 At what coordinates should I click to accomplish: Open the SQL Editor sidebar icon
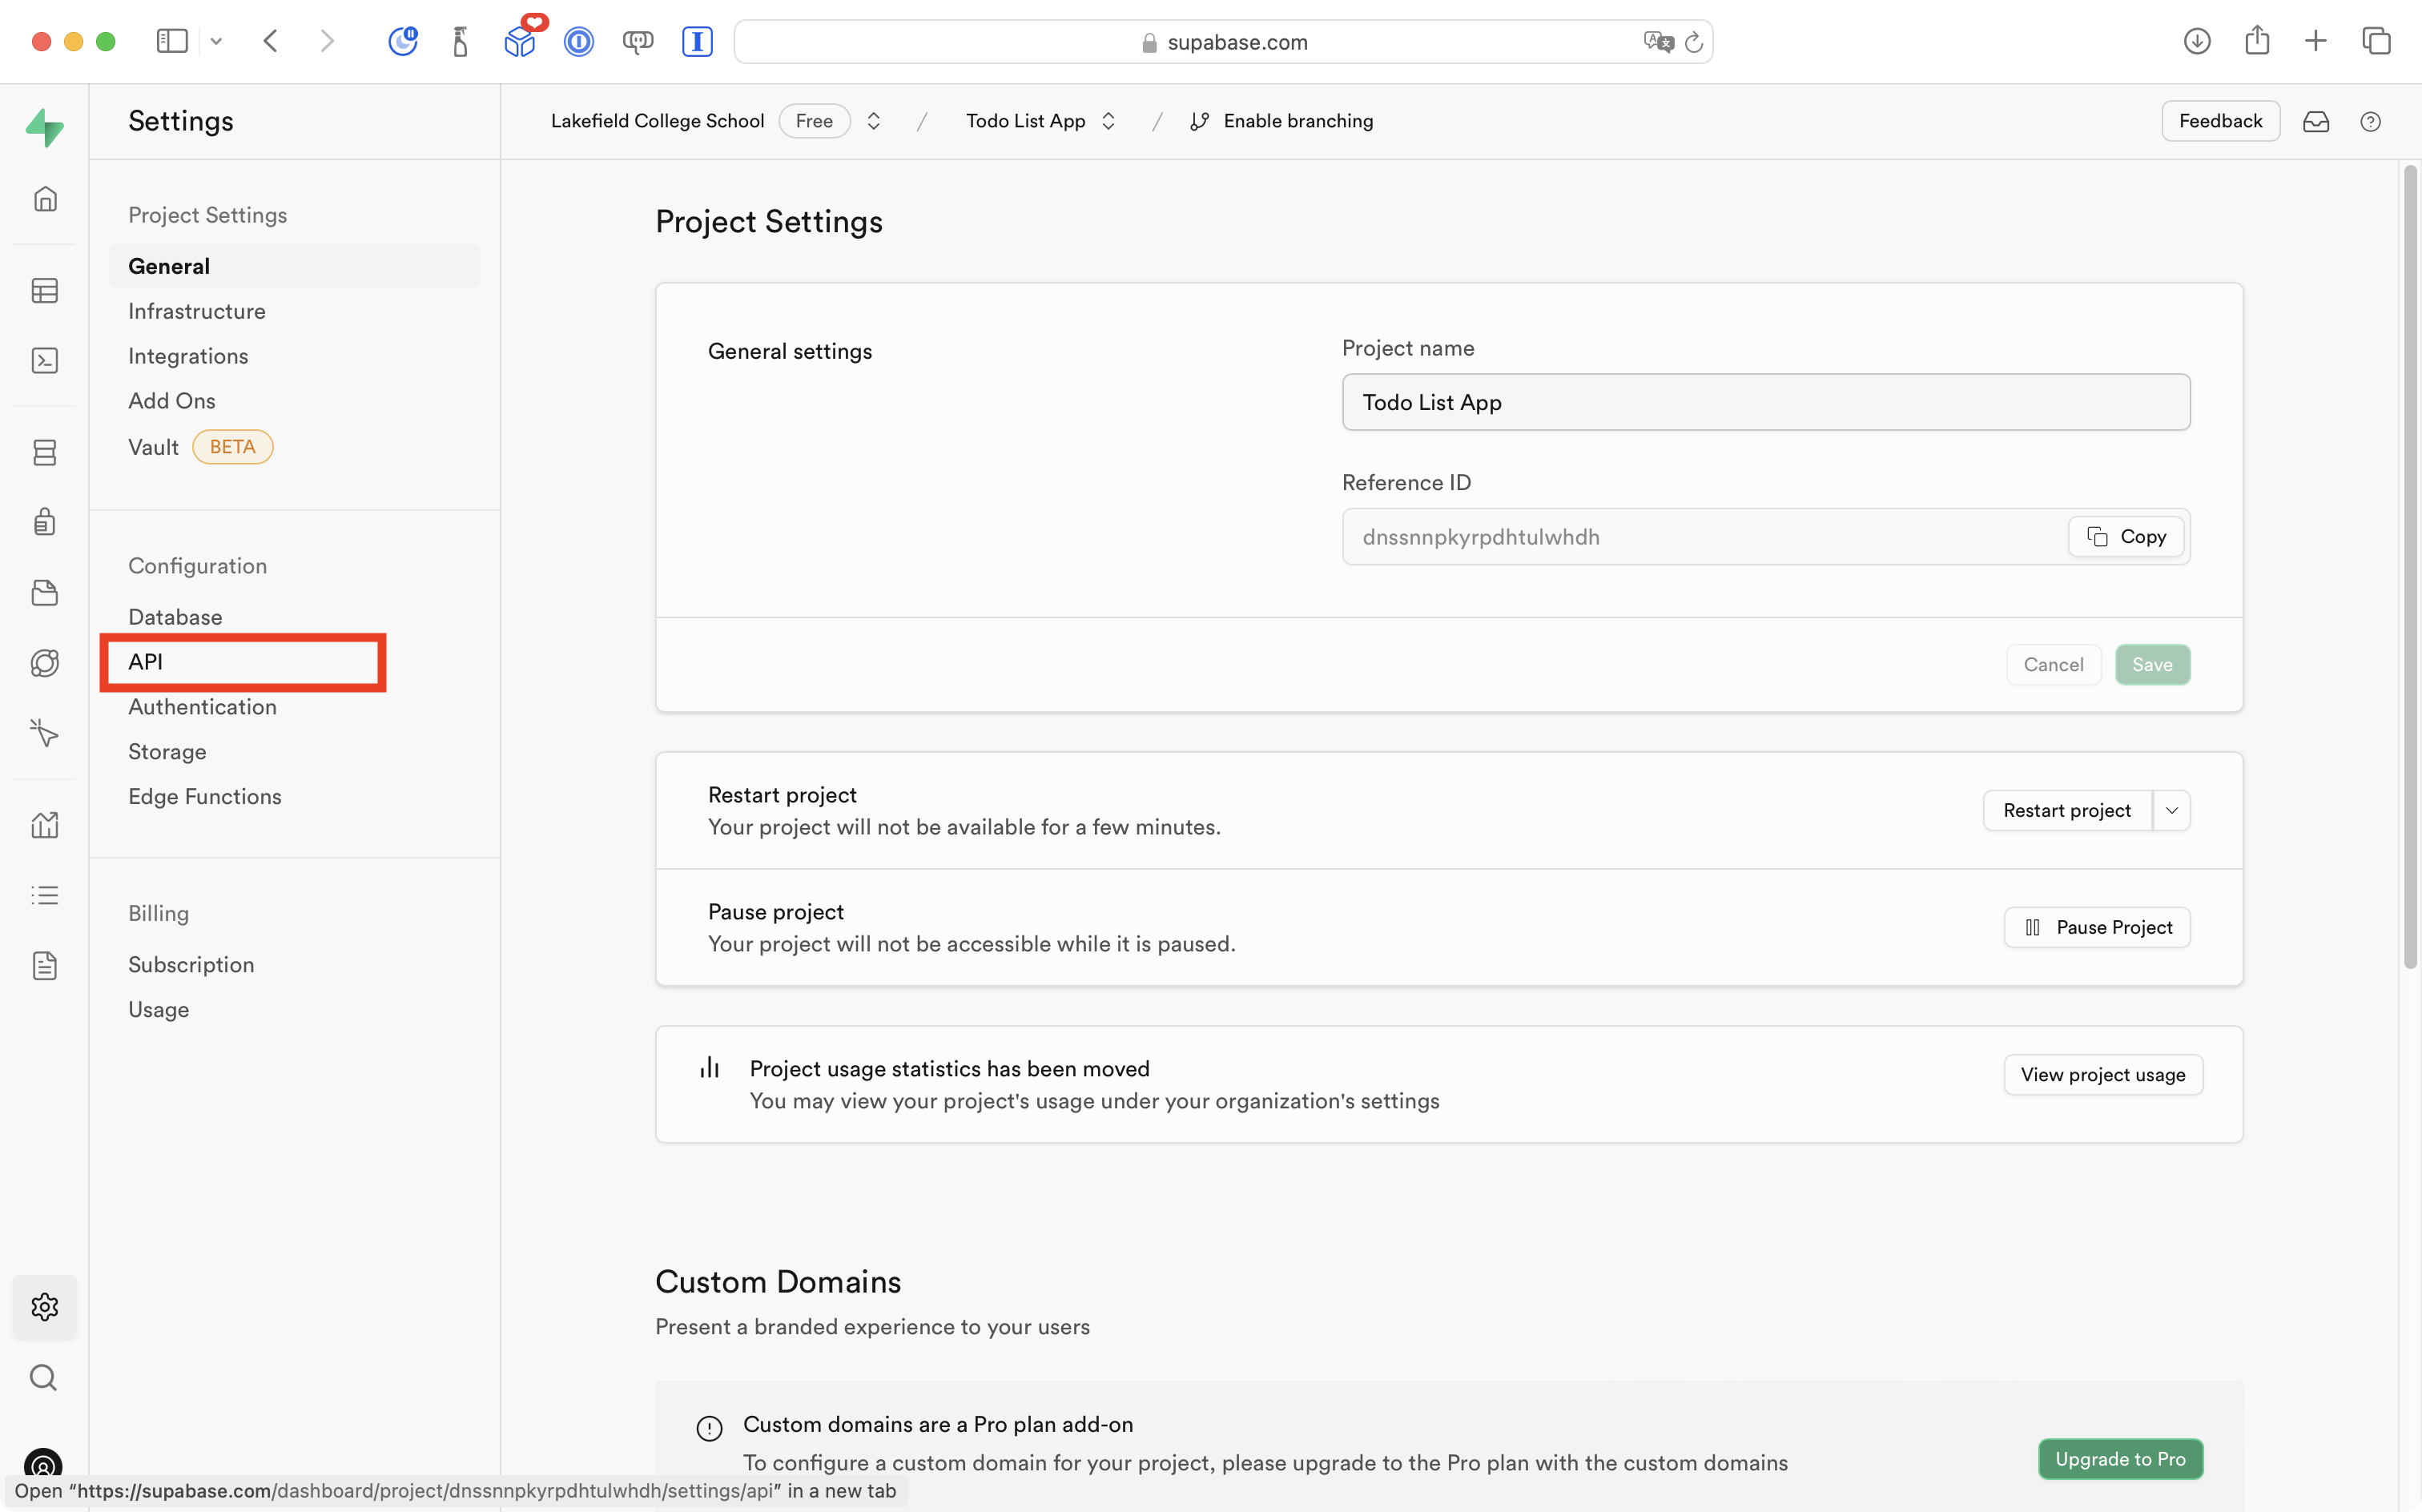point(45,361)
